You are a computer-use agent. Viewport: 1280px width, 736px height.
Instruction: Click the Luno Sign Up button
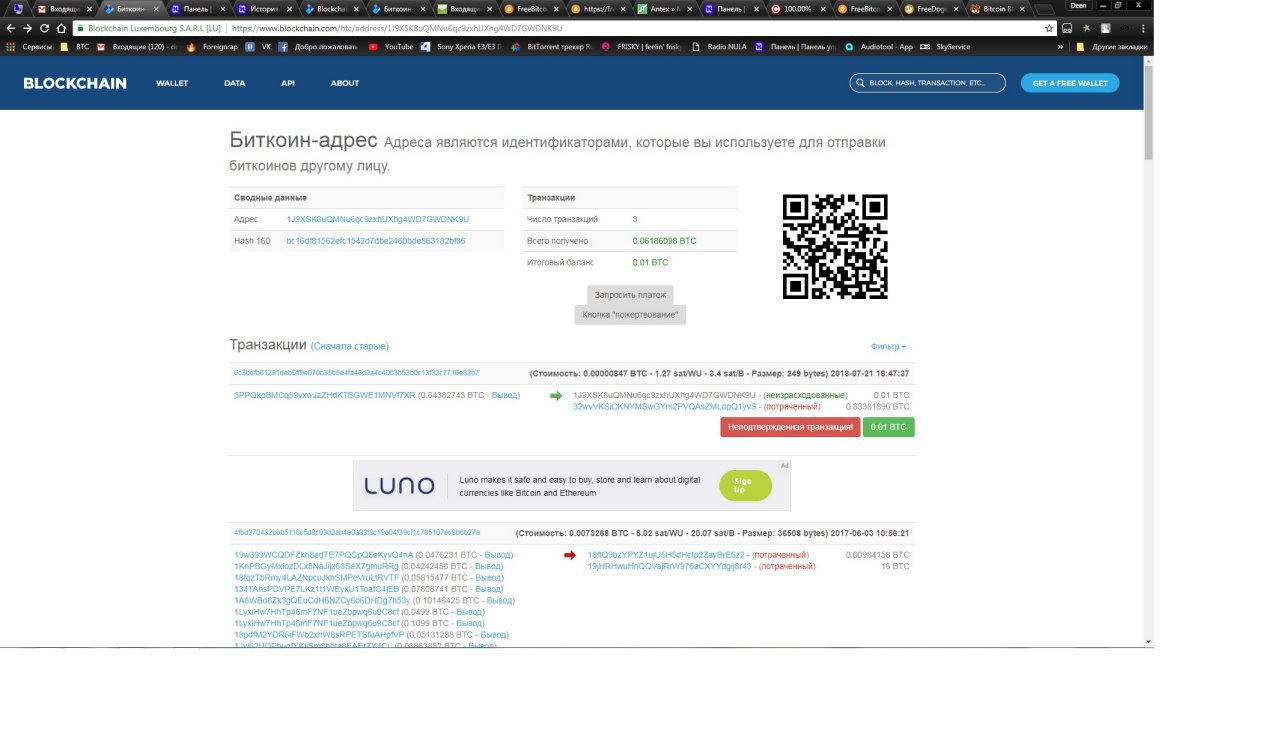click(x=745, y=486)
